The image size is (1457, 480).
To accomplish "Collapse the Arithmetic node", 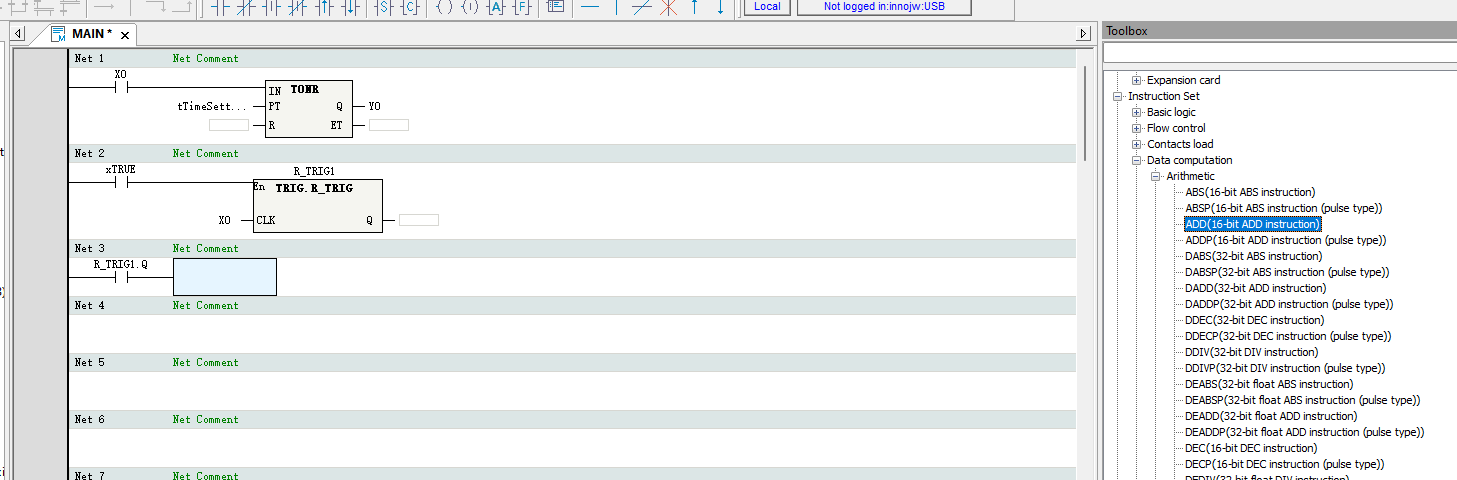I will pyautogui.click(x=1155, y=176).
